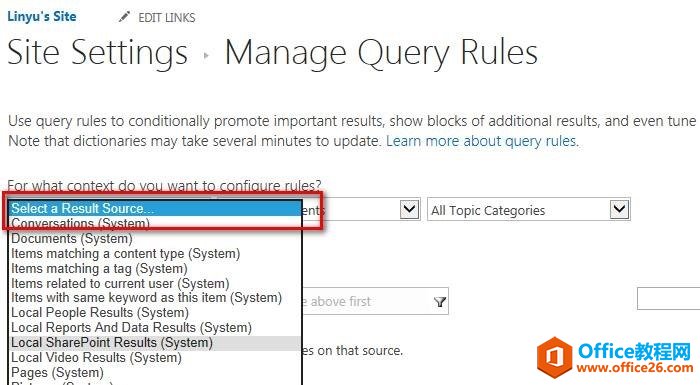700x385 pixels.
Task: Click the filter funnel icon
Action: (x=440, y=302)
